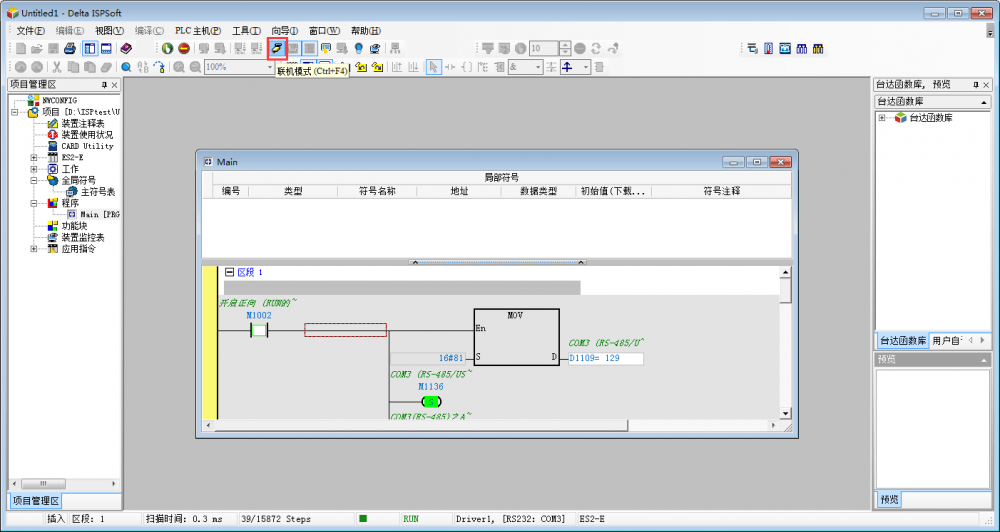This screenshot has width=1000, height=532.
Task: Open the purple help book icon
Action: pyautogui.click(x=125, y=48)
